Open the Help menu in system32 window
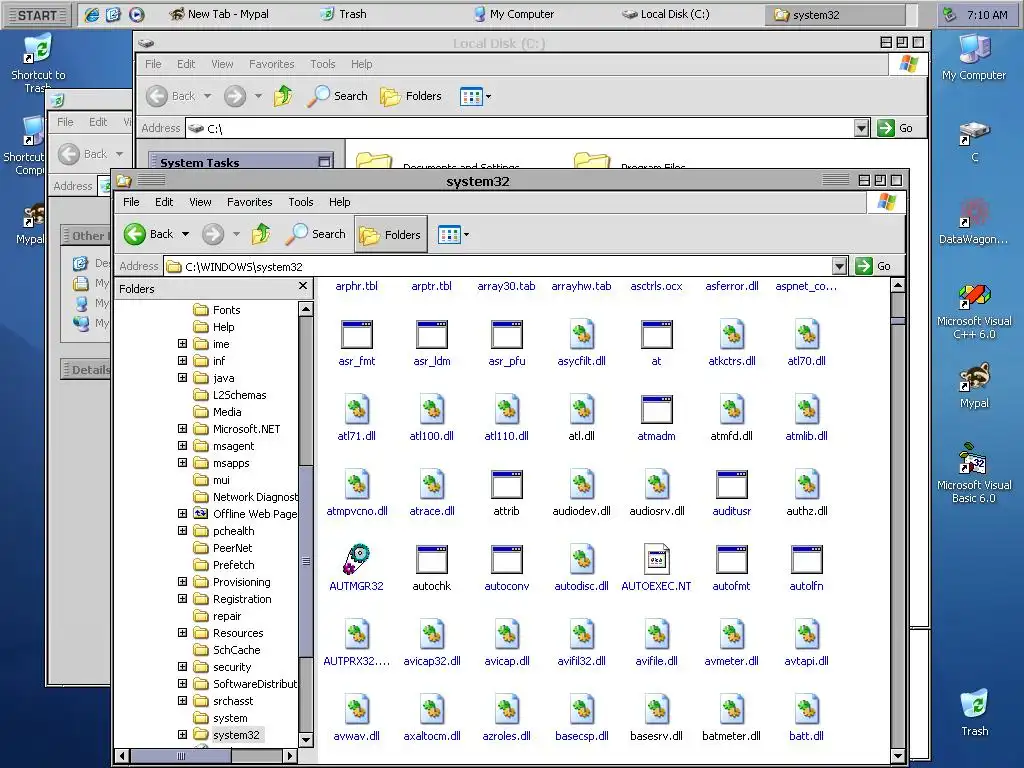1024x768 pixels. pyautogui.click(x=340, y=202)
